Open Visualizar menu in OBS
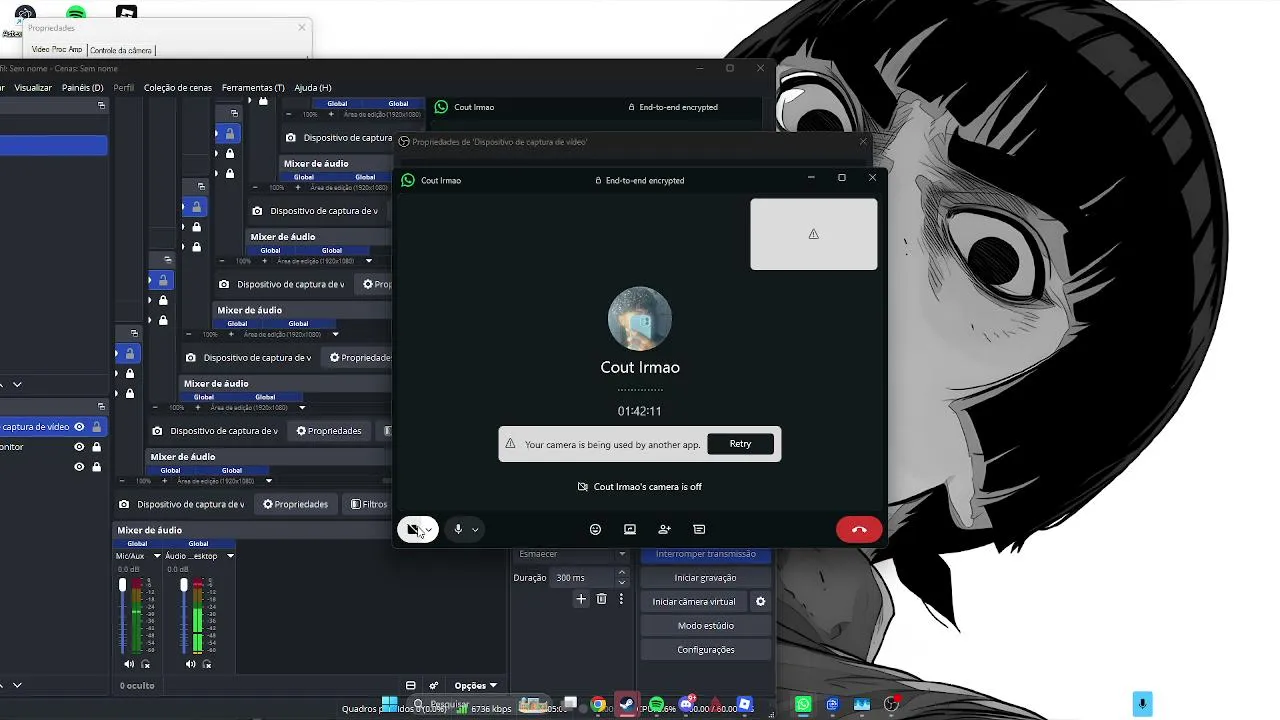The width and height of the screenshot is (1280, 720). [x=33, y=88]
